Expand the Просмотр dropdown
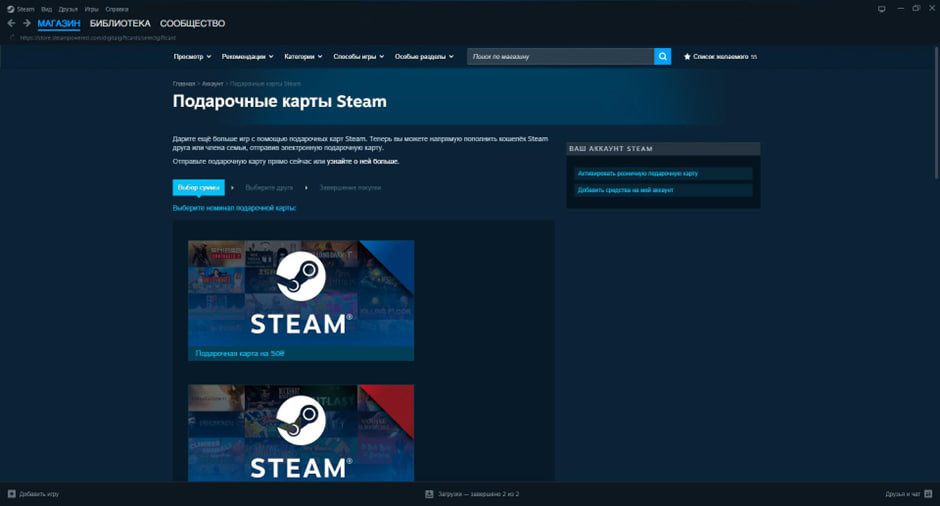Screen dimensions: 940x506 coord(192,56)
